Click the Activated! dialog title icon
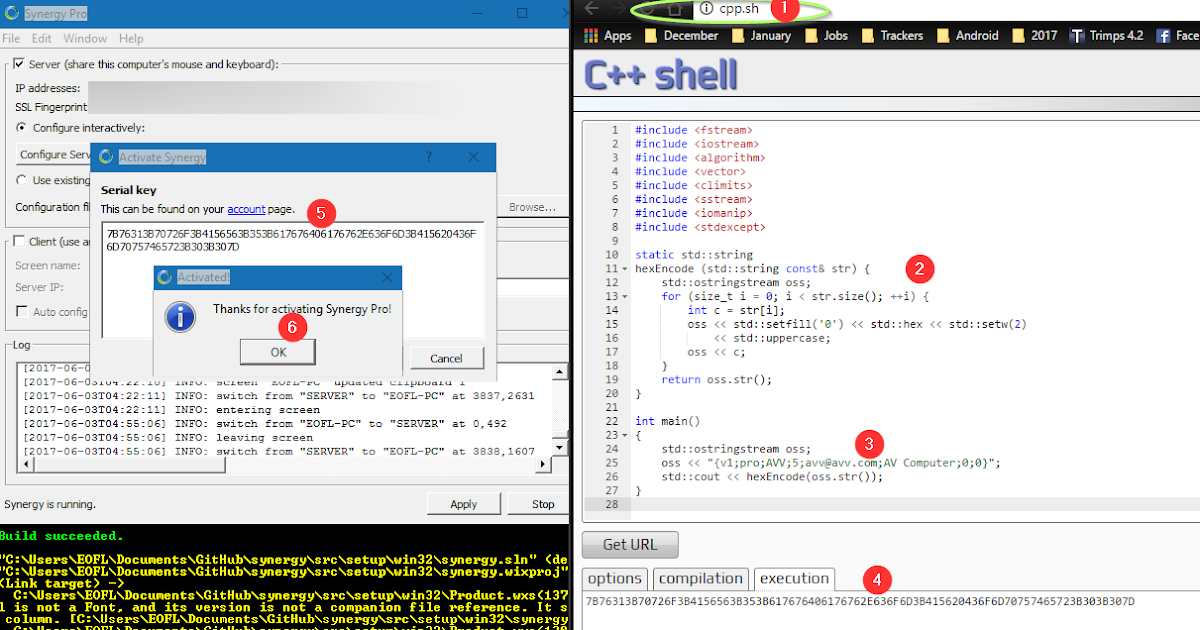 pos(165,277)
